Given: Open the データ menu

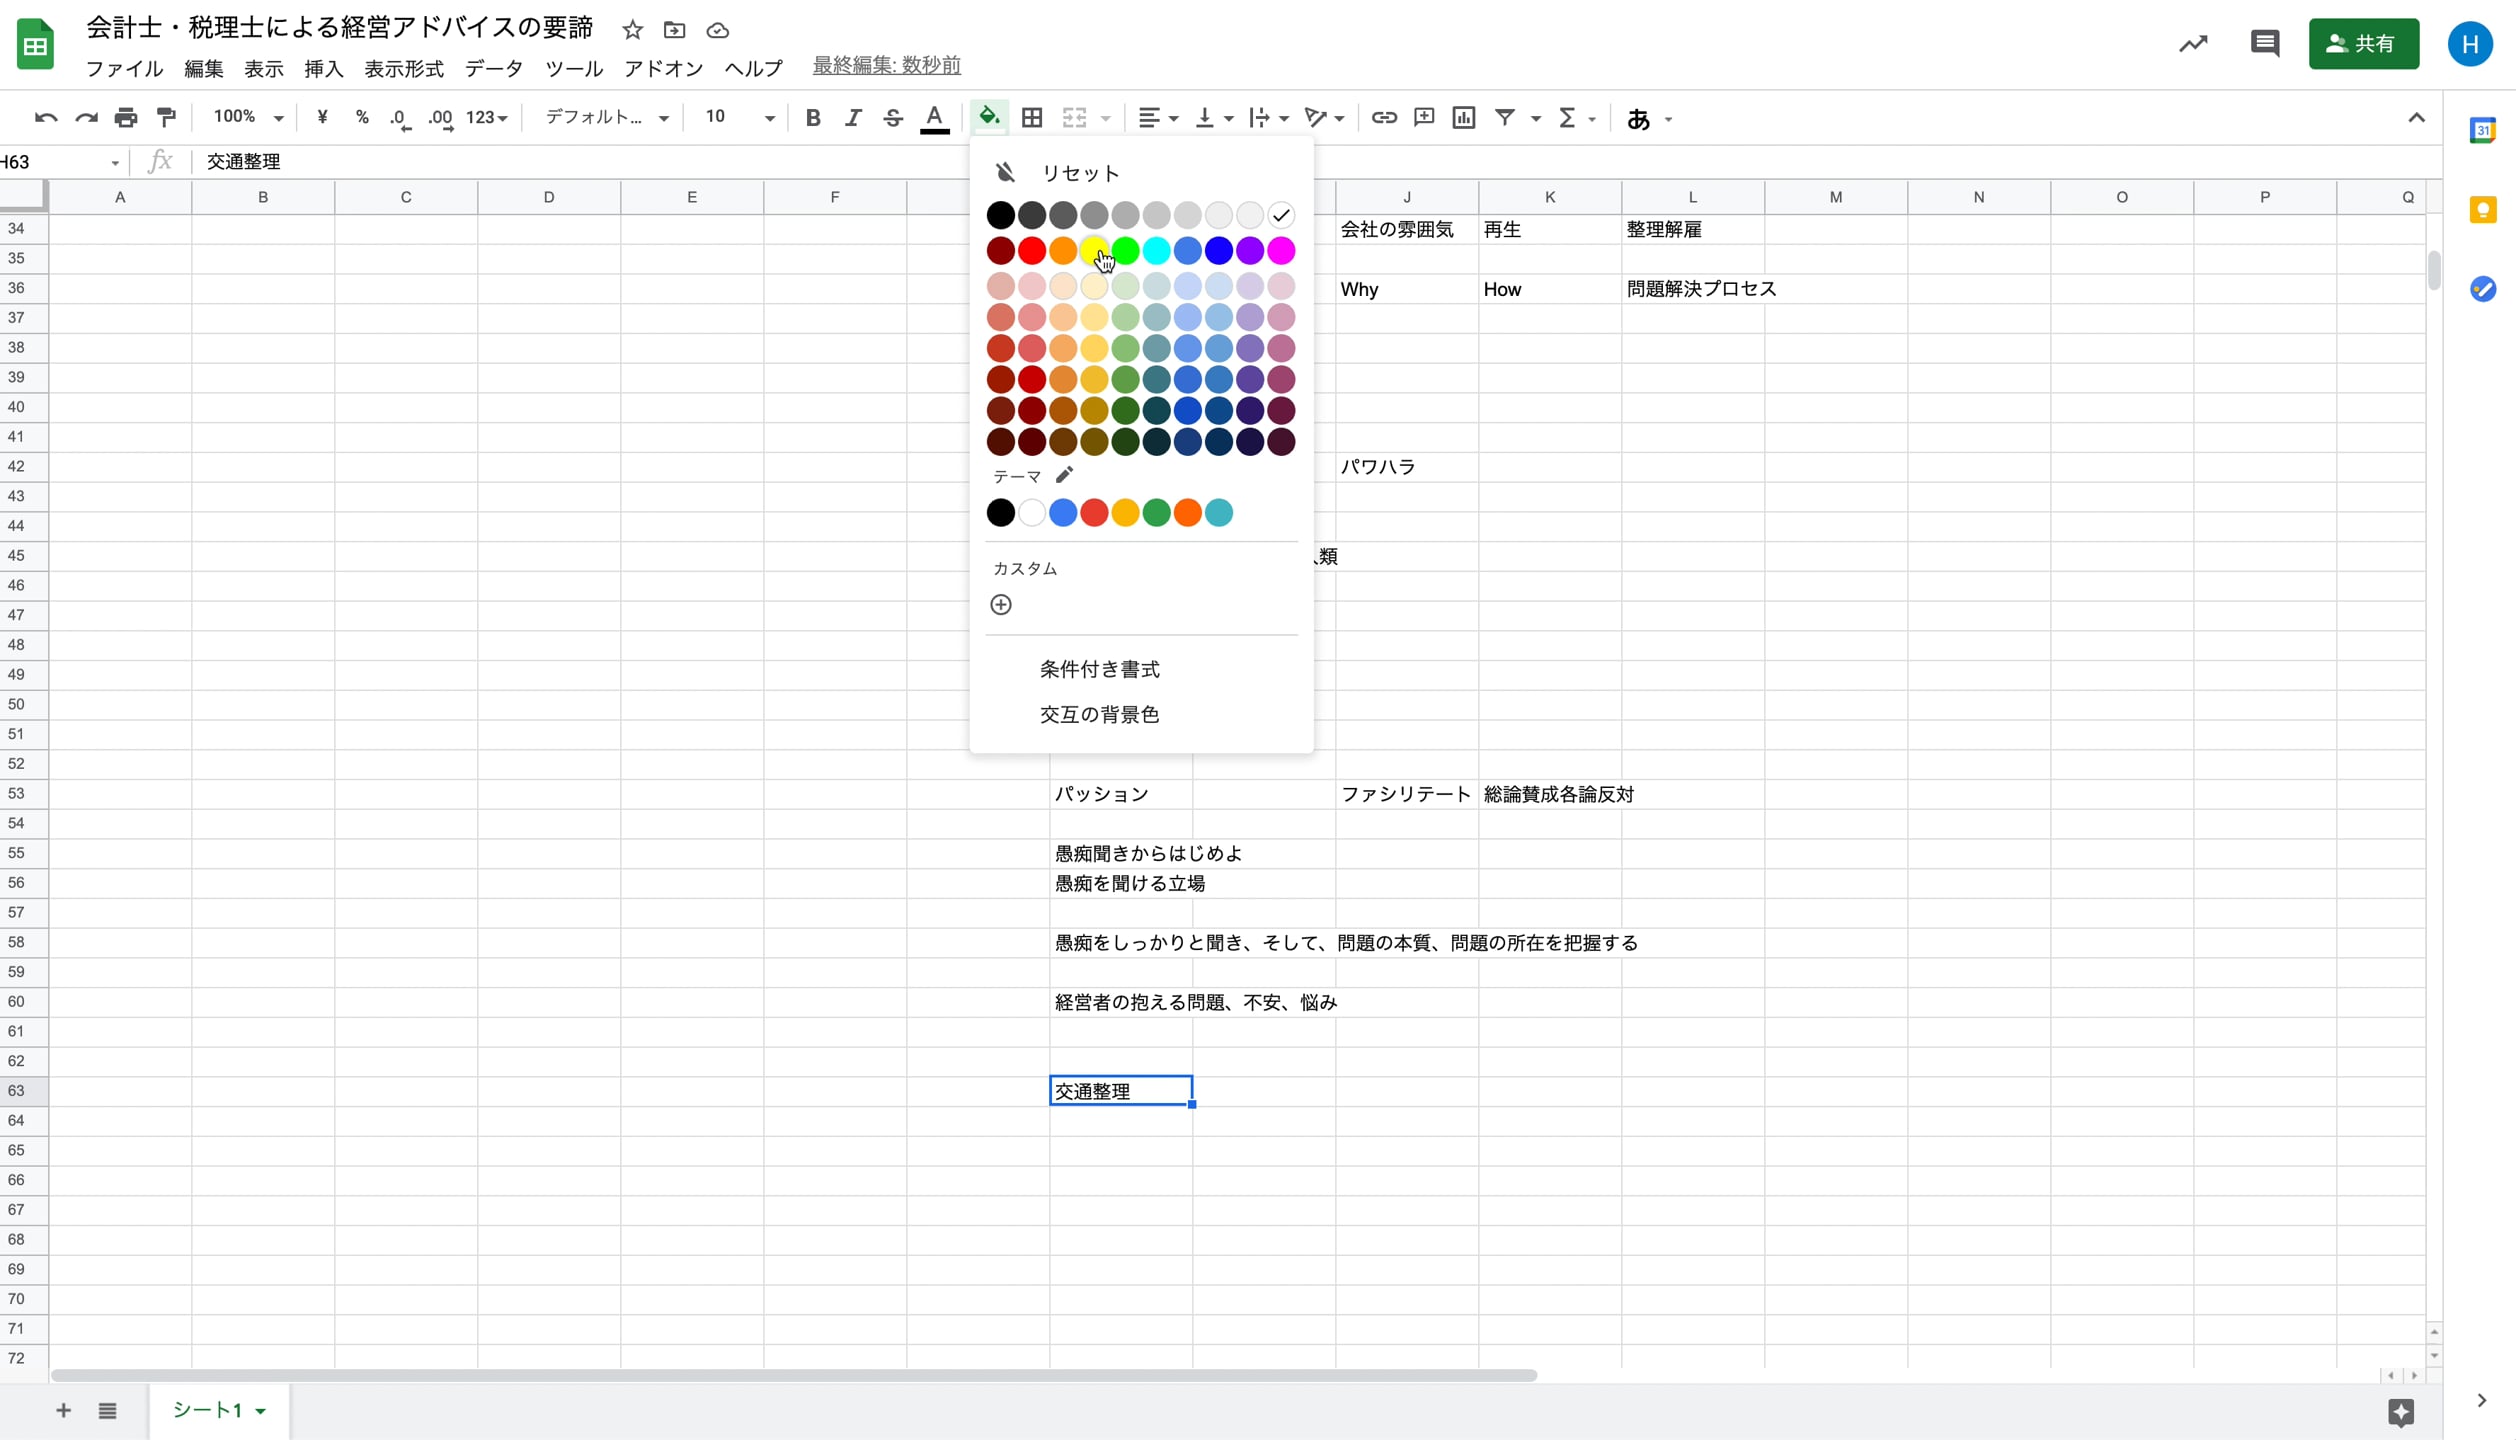Looking at the screenshot, I should [493, 68].
